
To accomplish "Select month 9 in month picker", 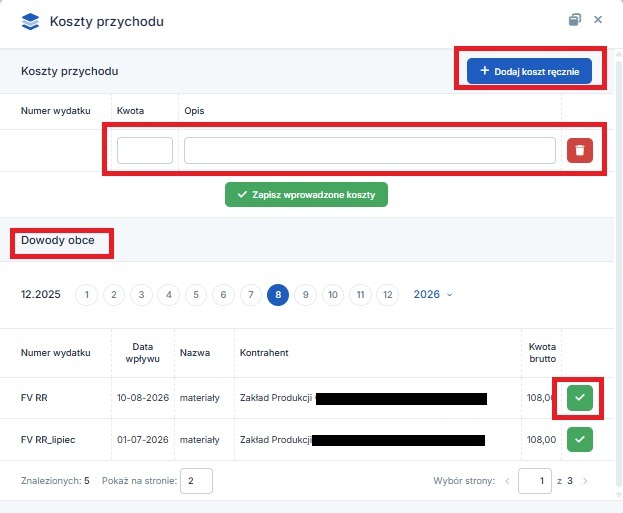I will 305,295.
